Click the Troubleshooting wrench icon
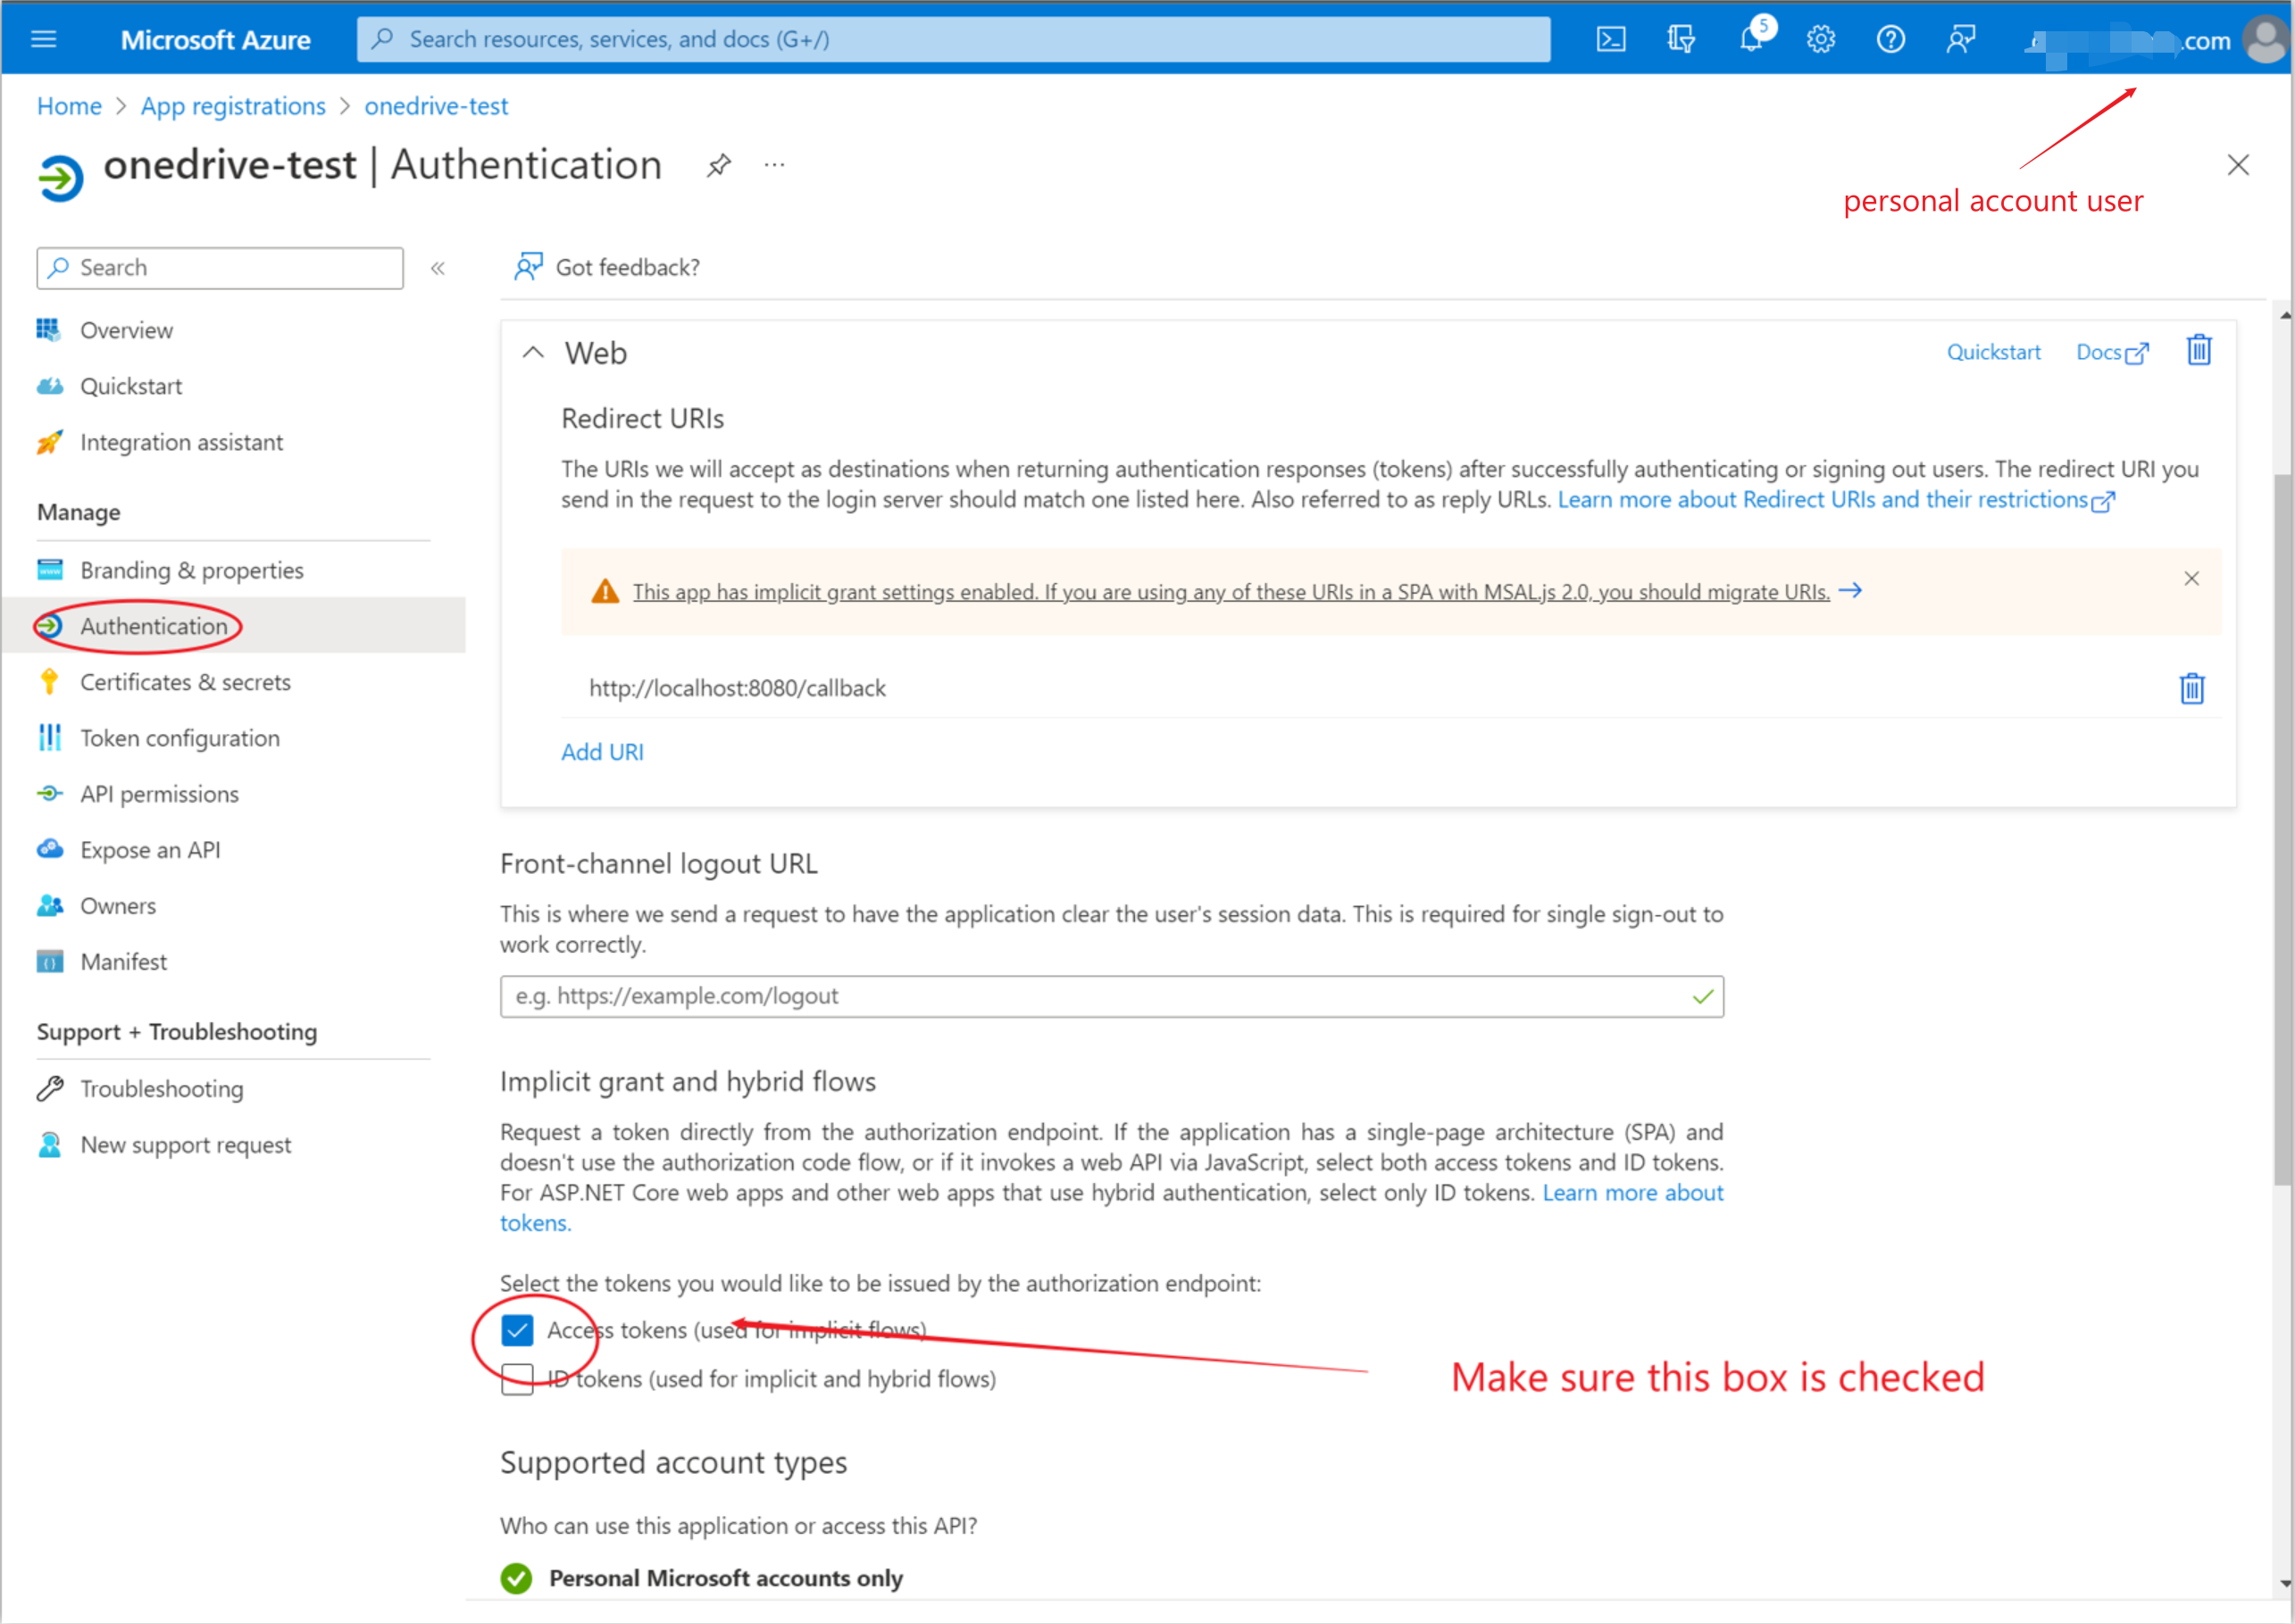Viewport: 2295px width, 1624px height. click(49, 1089)
